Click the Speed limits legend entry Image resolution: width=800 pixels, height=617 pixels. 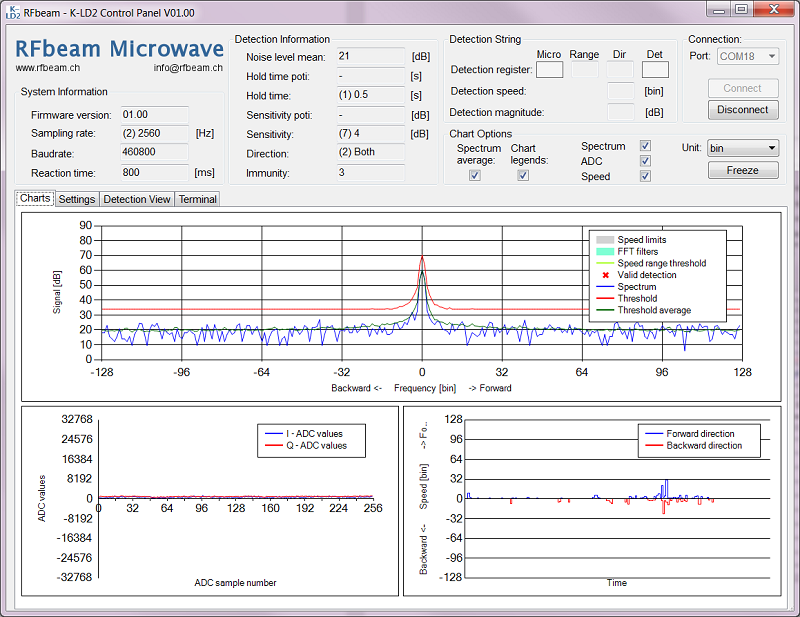[x=642, y=240]
